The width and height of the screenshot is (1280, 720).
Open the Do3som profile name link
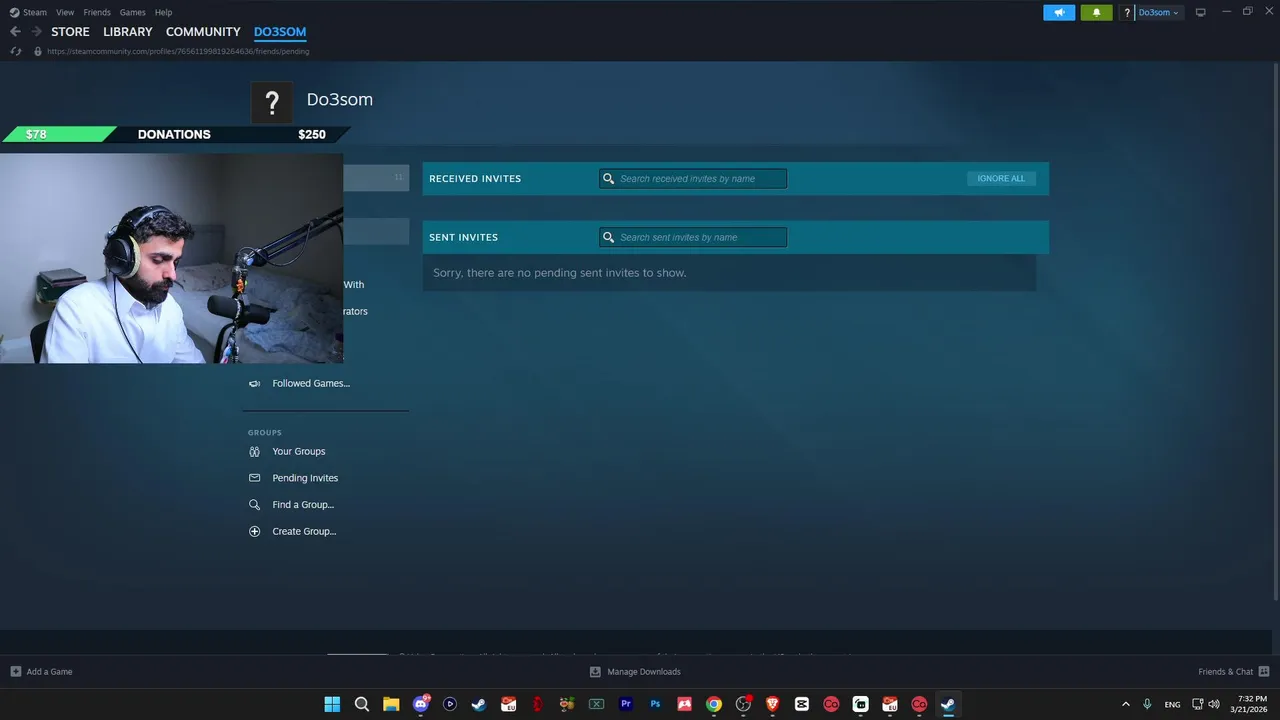point(340,99)
